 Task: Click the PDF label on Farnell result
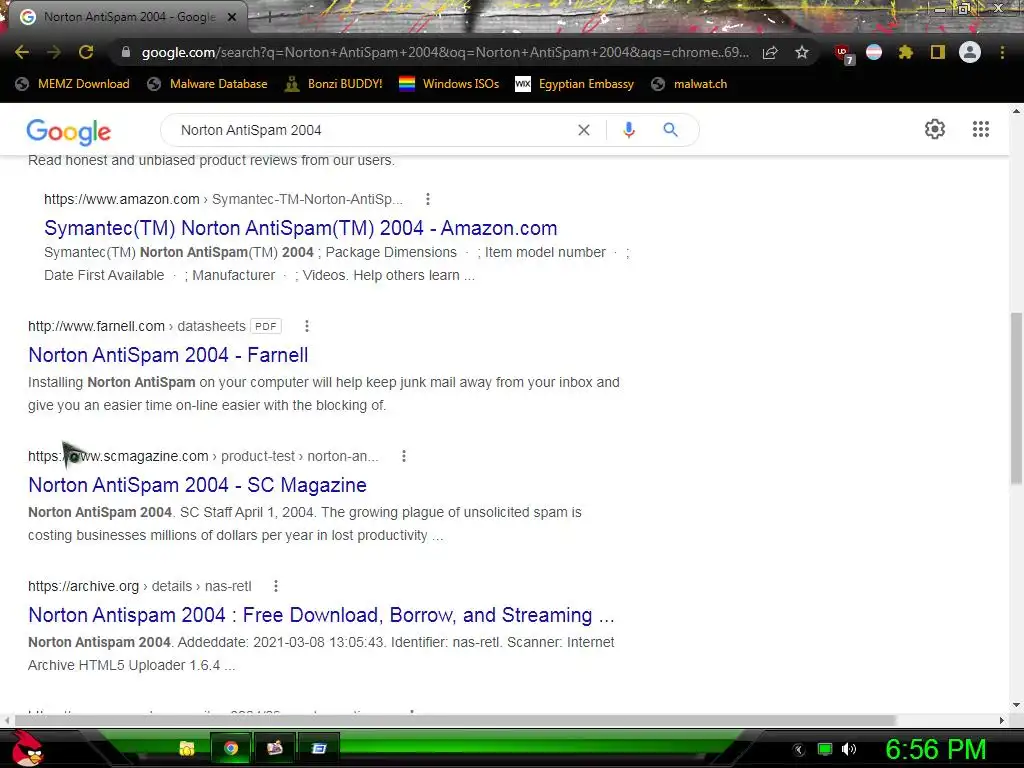point(266,326)
